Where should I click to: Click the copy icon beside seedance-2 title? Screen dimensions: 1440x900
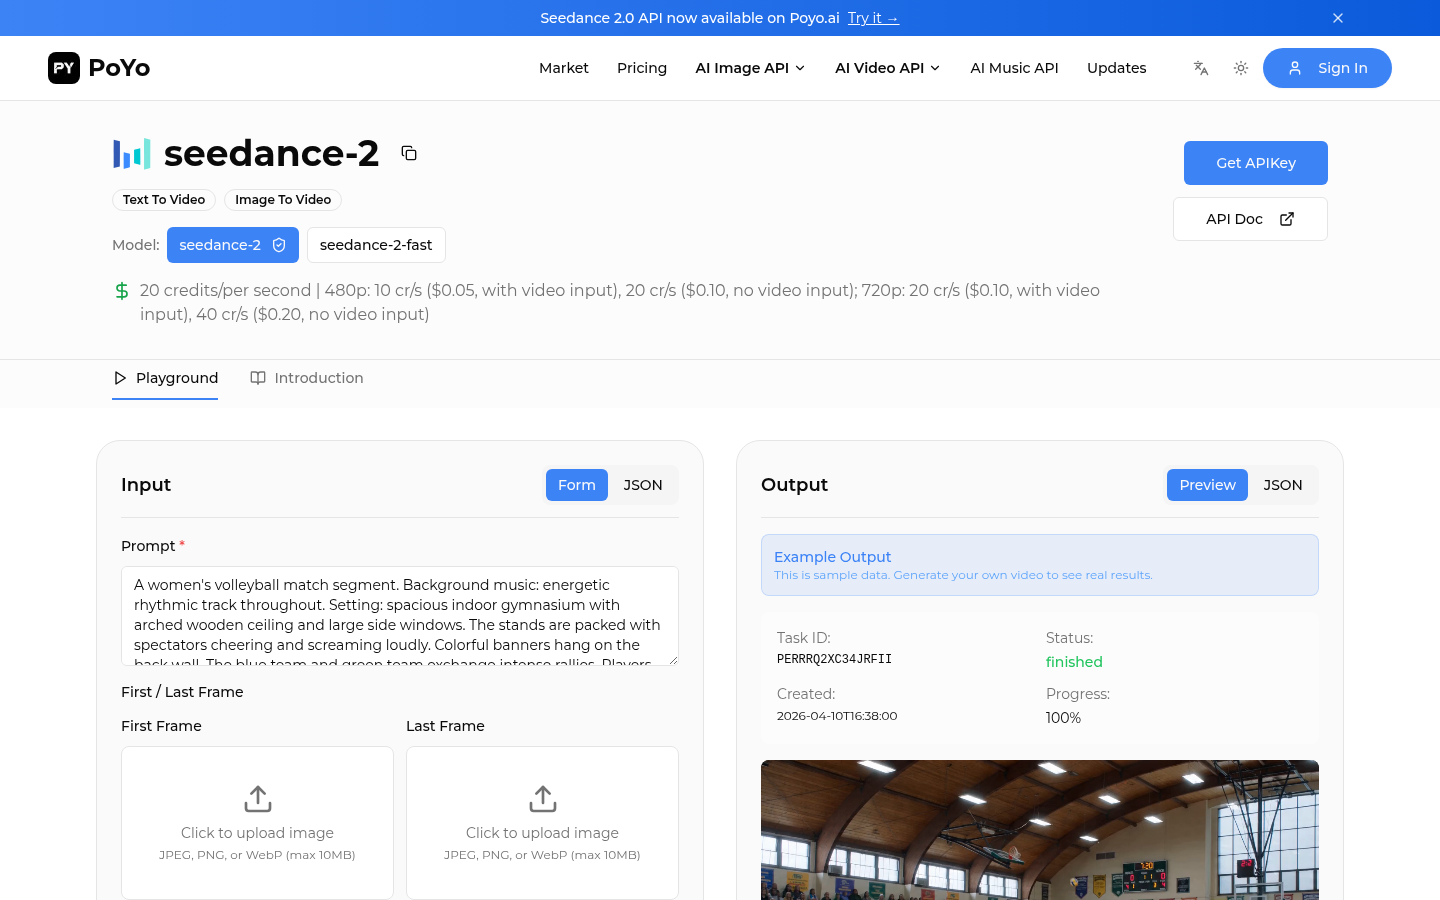pyautogui.click(x=409, y=153)
